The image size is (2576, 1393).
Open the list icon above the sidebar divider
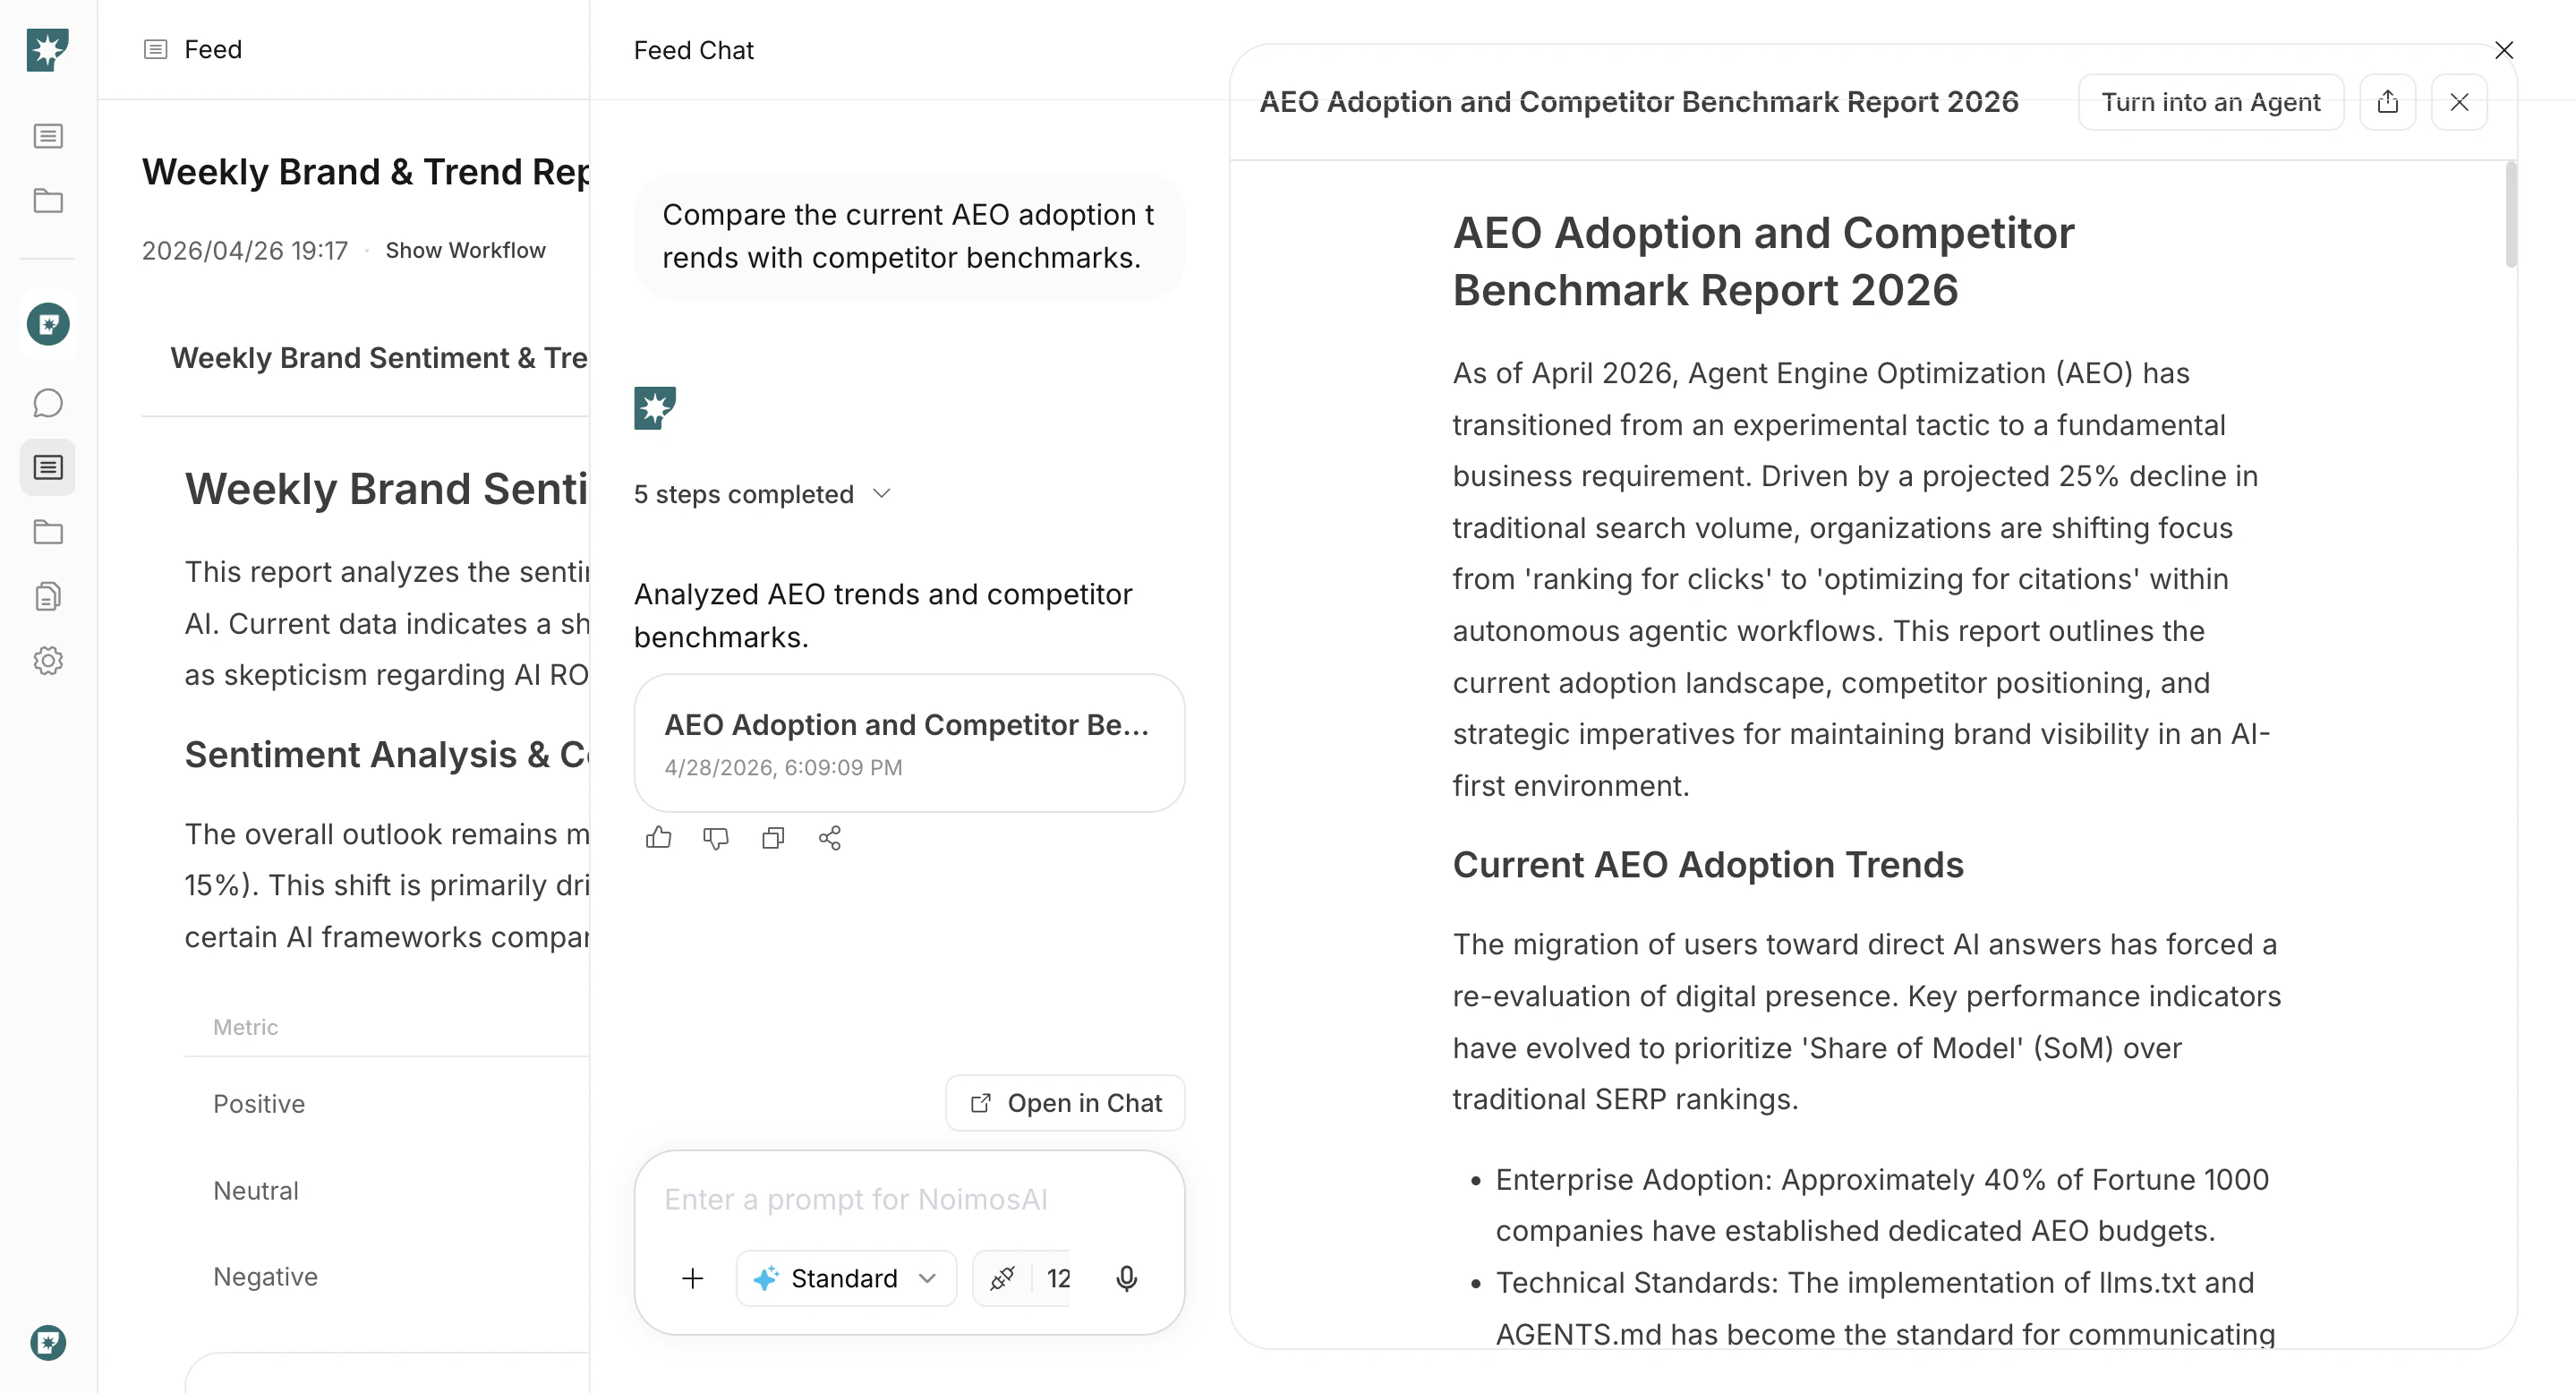click(x=48, y=136)
